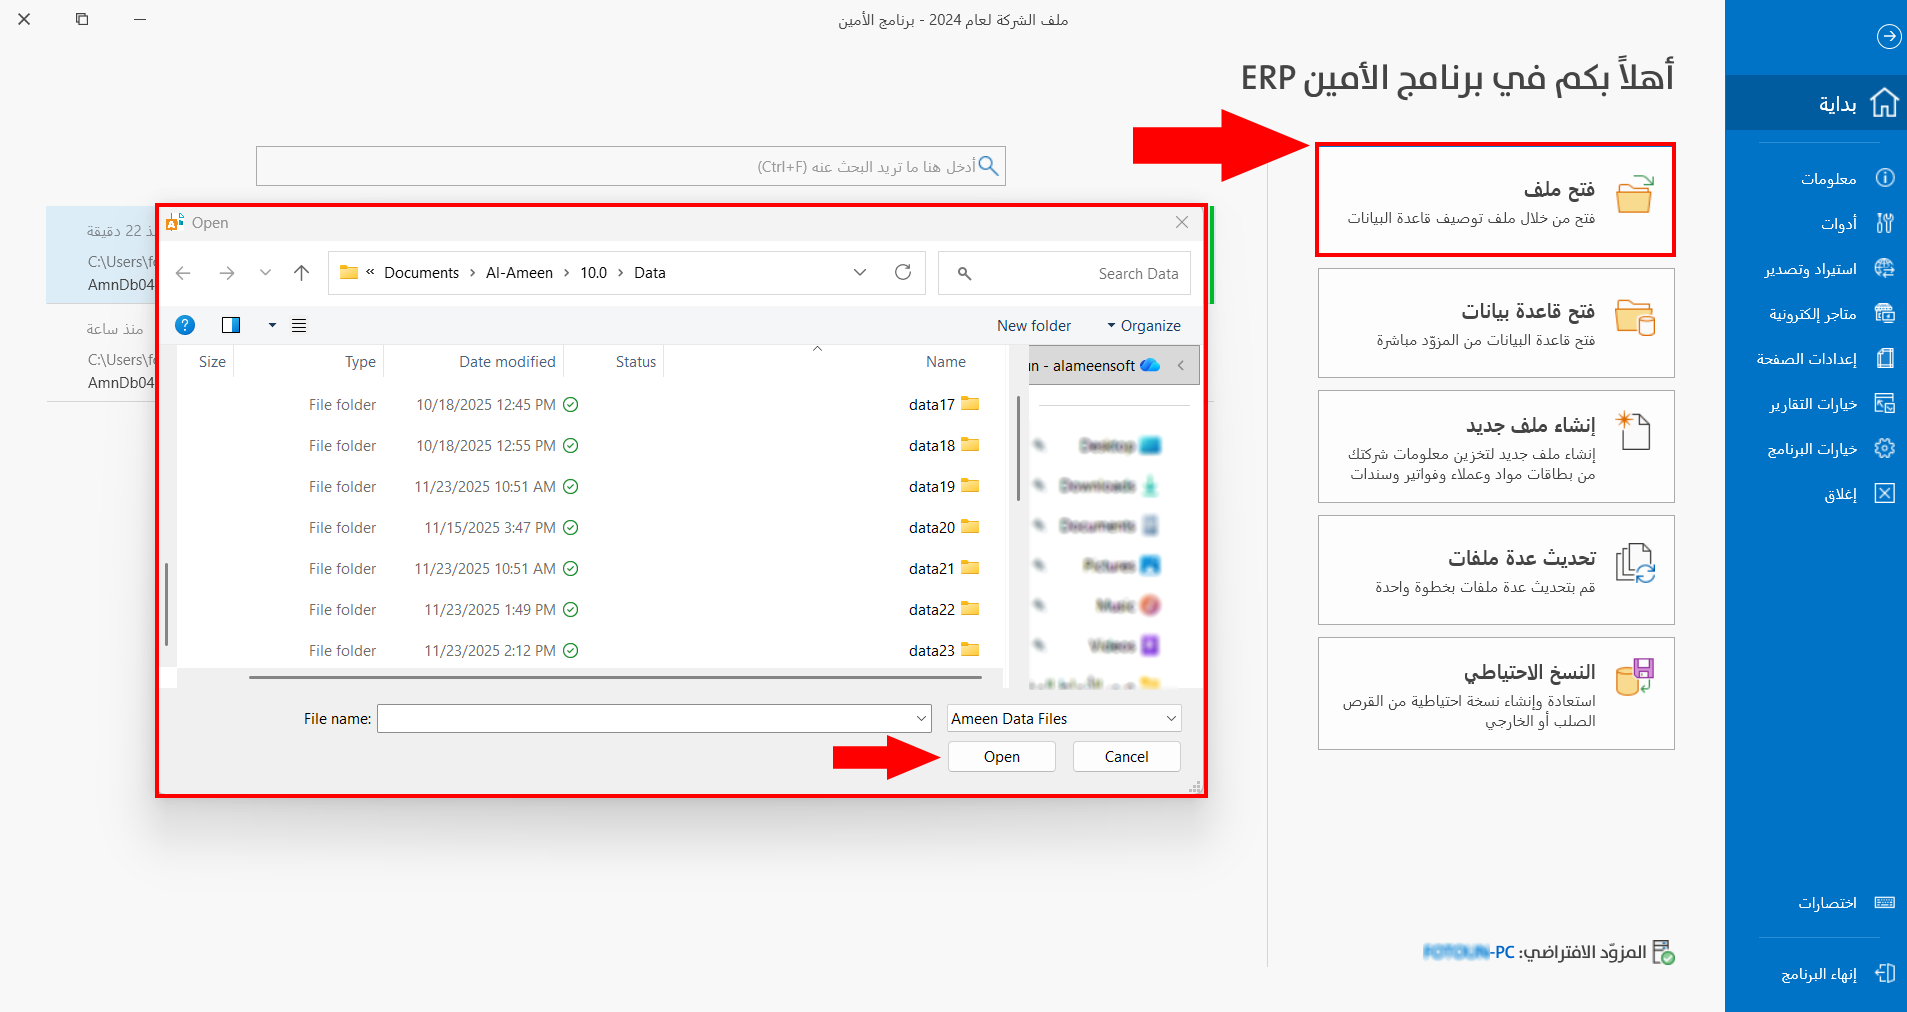Click the Backup (النسخ الاحتياطي) icon
Viewport: 1907px width, 1012px height.
pyautogui.click(x=1634, y=676)
